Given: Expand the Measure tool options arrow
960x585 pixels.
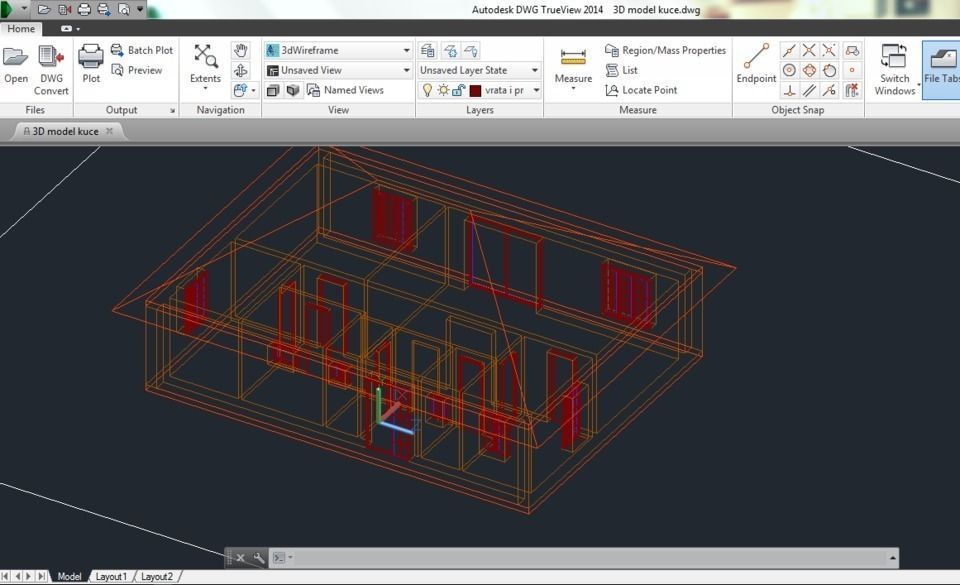Looking at the screenshot, I should 573,89.
